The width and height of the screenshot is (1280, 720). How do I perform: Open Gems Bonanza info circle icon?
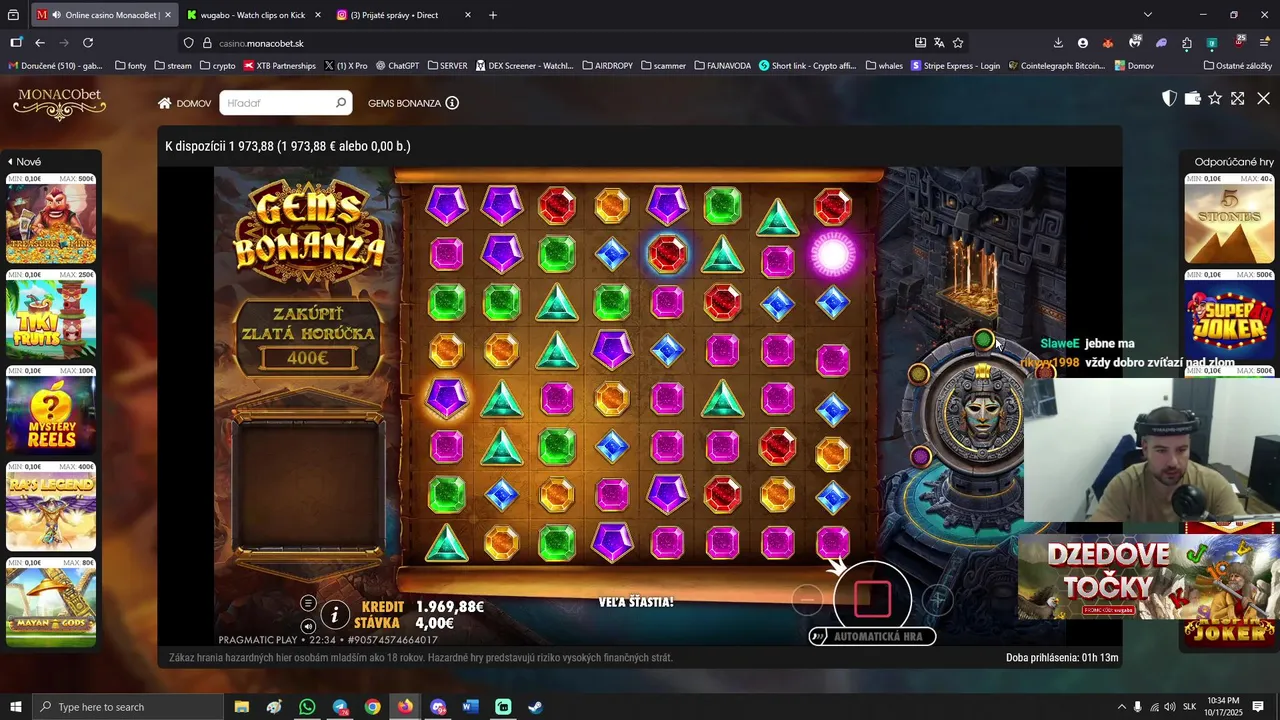click(452, 103)
